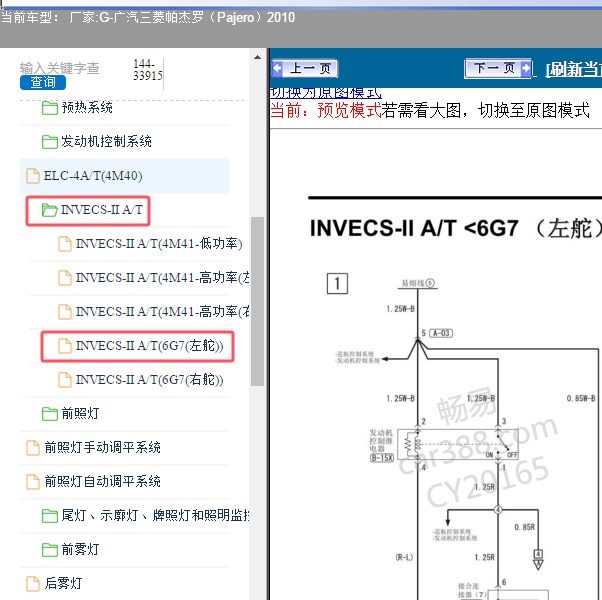Open INVECS-II A/T(4M41-低功率) diagram
Viewport: 602px width, 600px height.
(159, 244)
